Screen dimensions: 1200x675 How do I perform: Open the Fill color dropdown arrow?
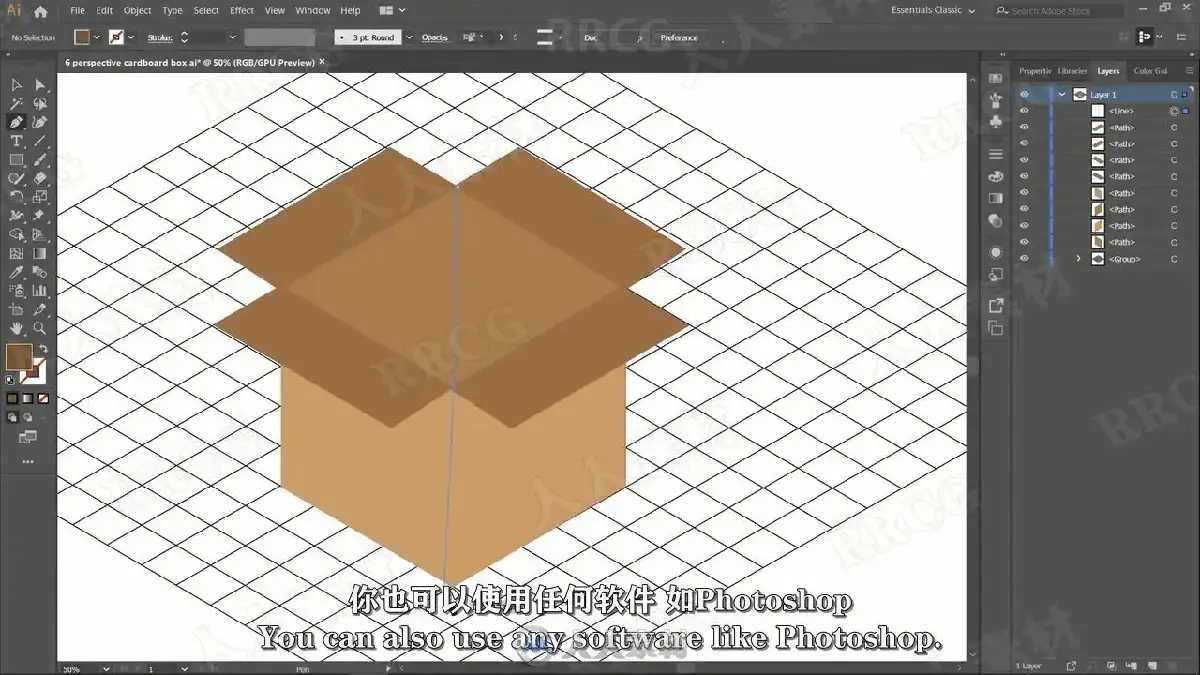97,37
